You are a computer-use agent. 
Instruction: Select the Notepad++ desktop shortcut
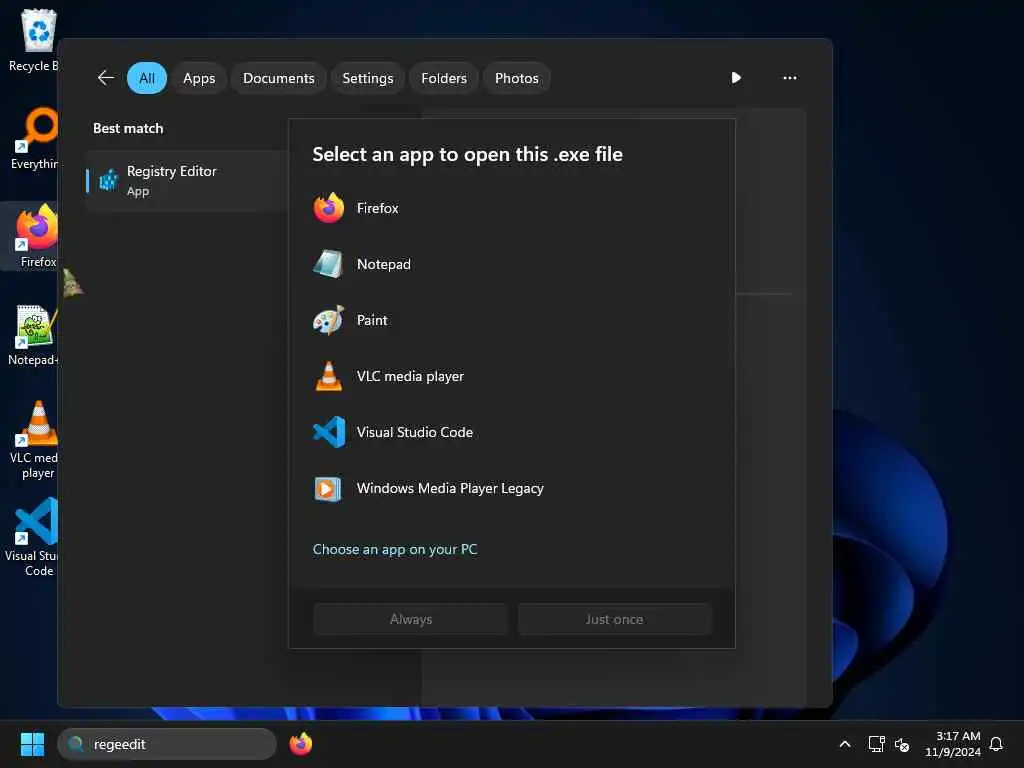[x=33, y=335]
